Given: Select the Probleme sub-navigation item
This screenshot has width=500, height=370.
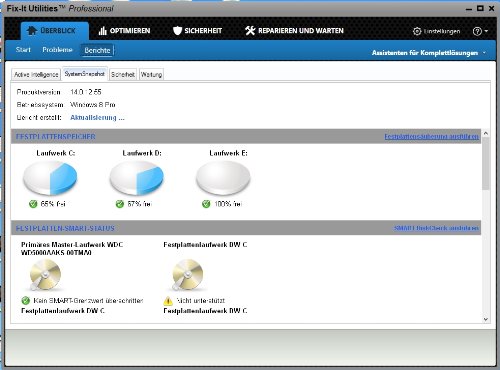Looking at the screenshot, I should [x=57, y=50].
